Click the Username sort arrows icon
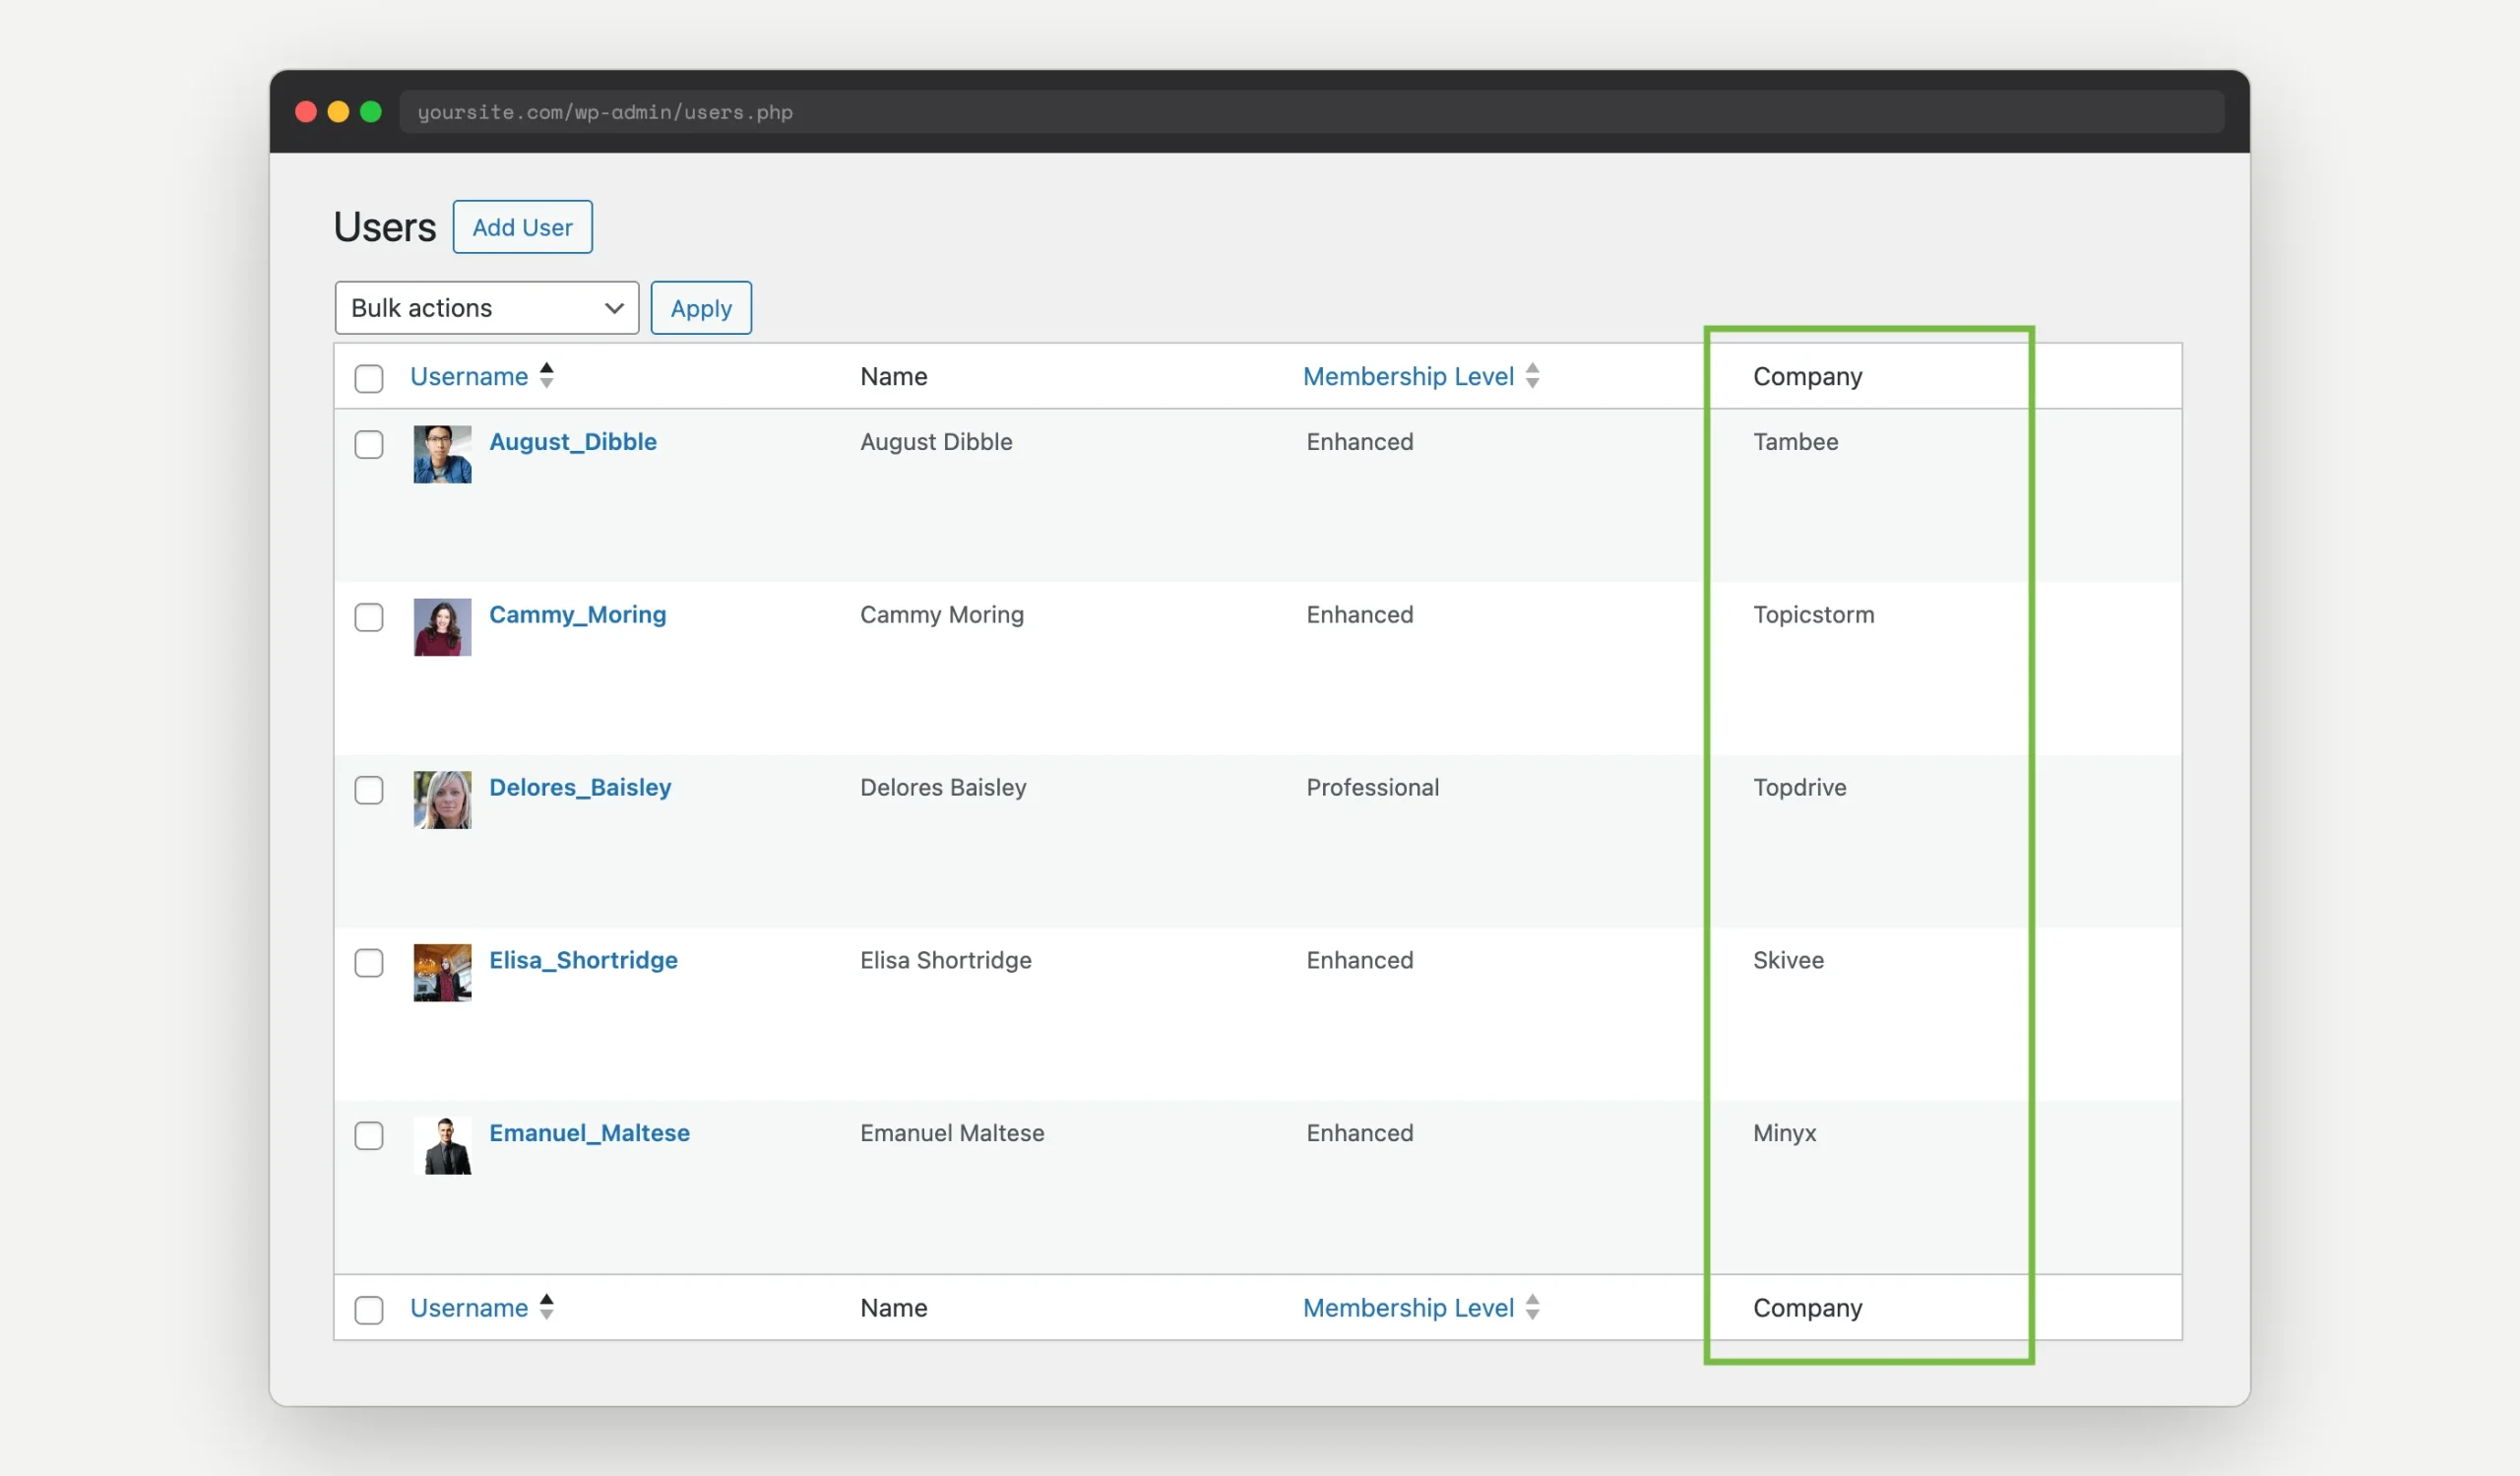Screen dimensions: 2520x1476 (x=547, y=375)
